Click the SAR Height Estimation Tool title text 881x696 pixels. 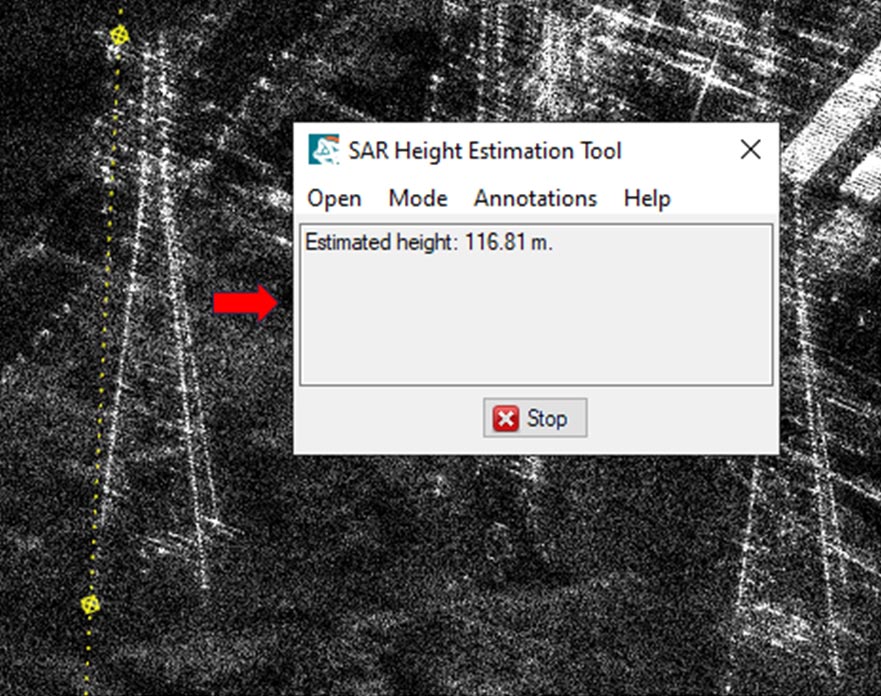coord(484,150)
